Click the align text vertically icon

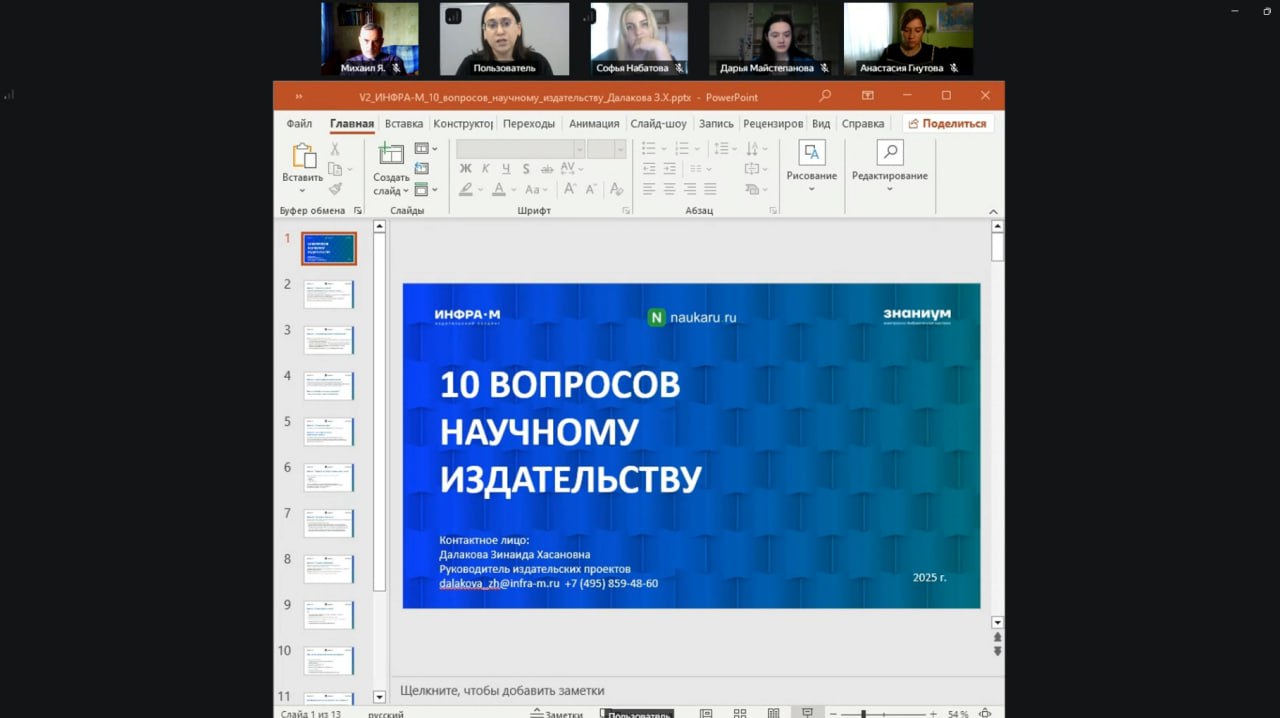[x=752, y=169]
